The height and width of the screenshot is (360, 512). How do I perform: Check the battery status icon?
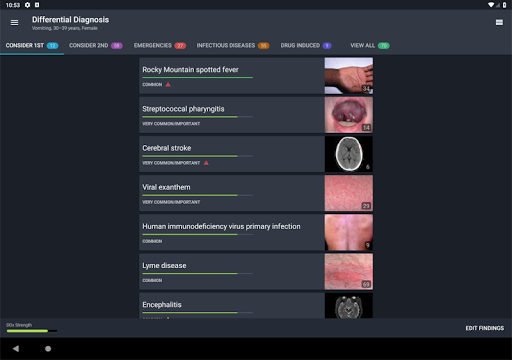pos(505,5)
